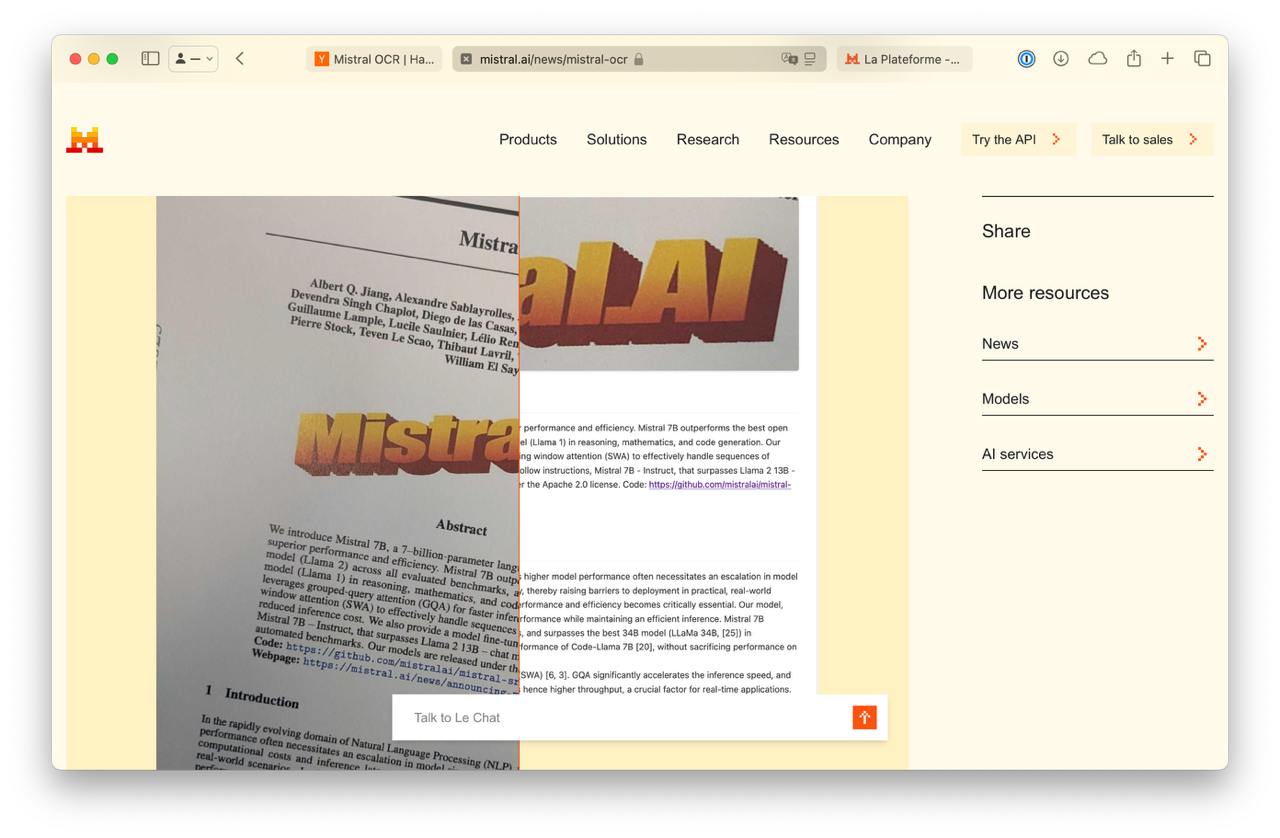Click the Talk to sales button
This screenshot has height=838, width=1280.
click(x=1152, y=140)
